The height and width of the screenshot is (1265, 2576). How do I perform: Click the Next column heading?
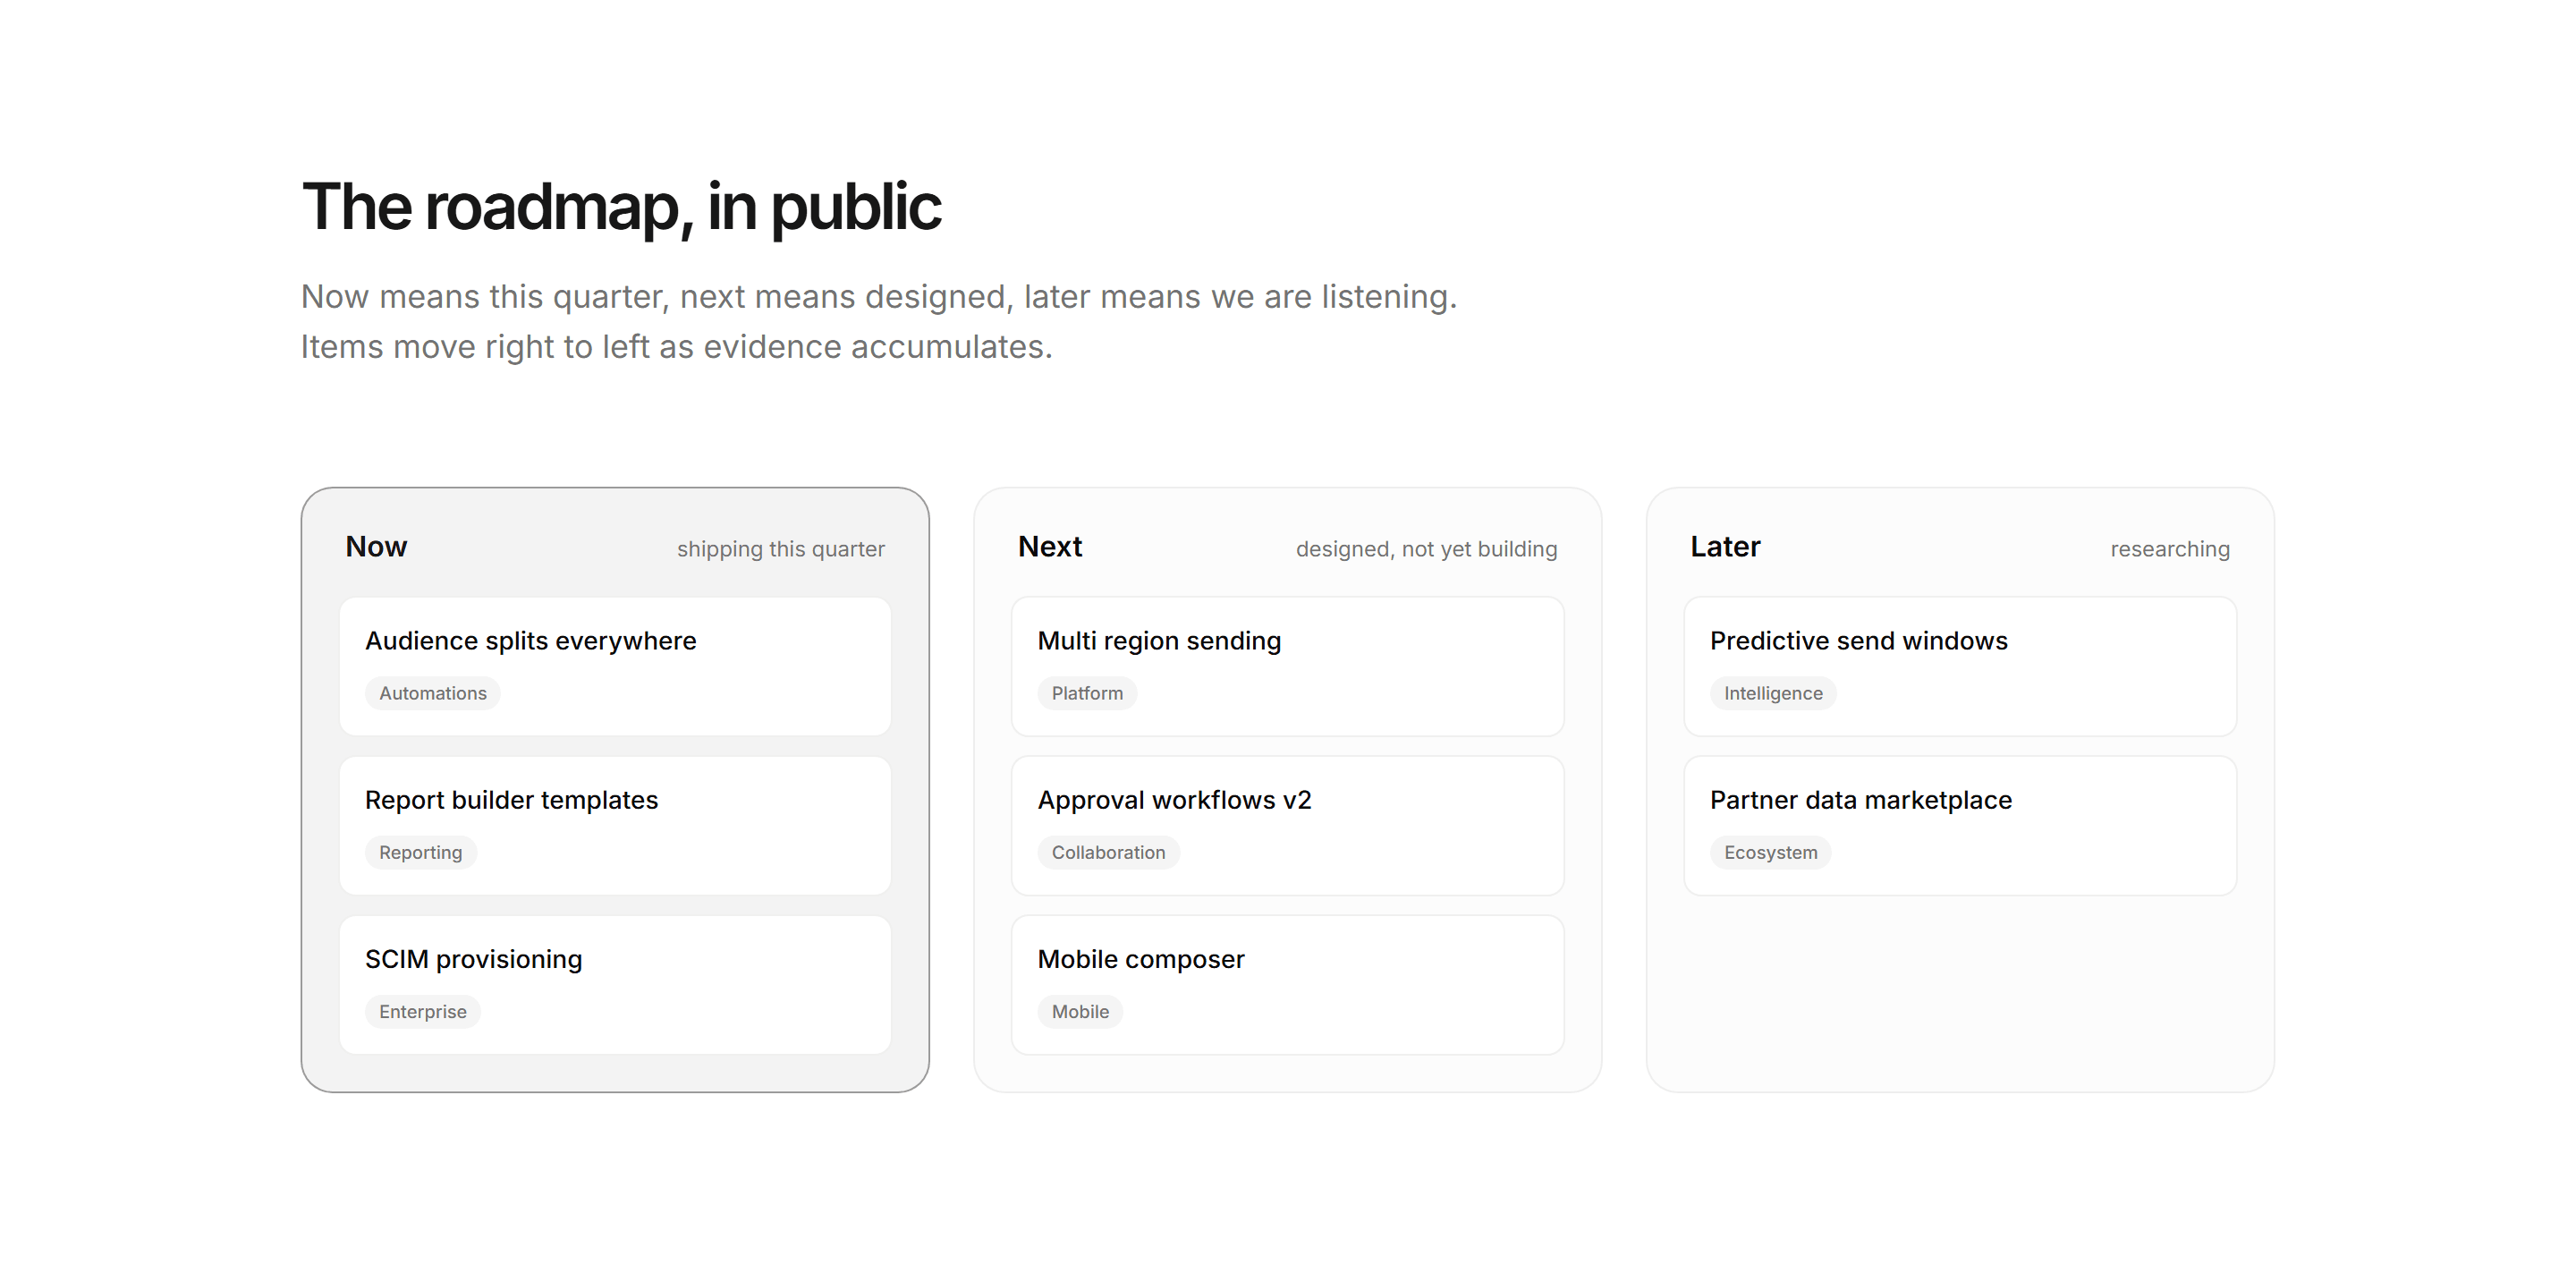[x=1050, y=546]
